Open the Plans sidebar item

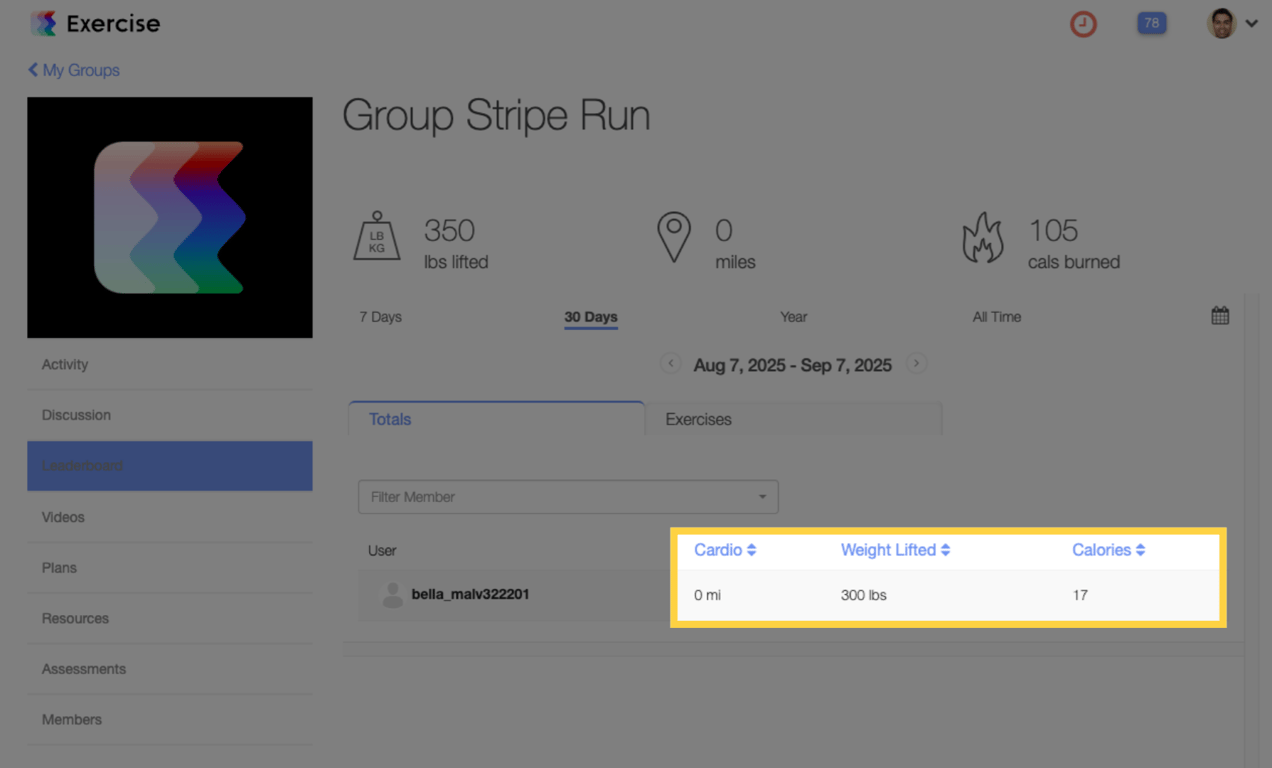click(x=170, y=568)
